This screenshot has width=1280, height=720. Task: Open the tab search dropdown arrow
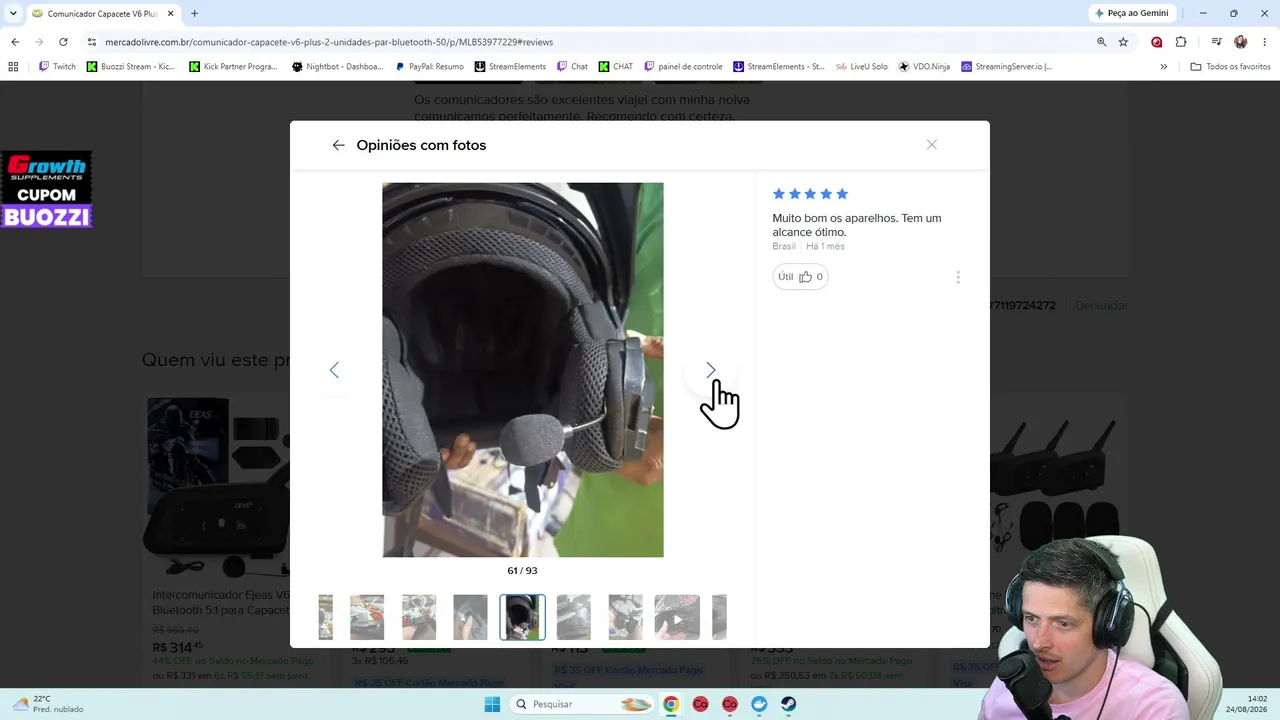13,14
